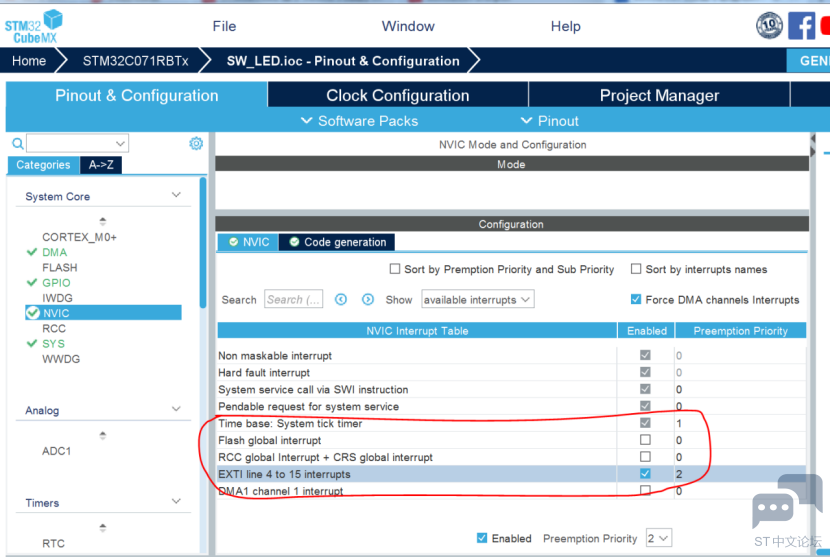Collapse the Timers category

coord(176,501)
